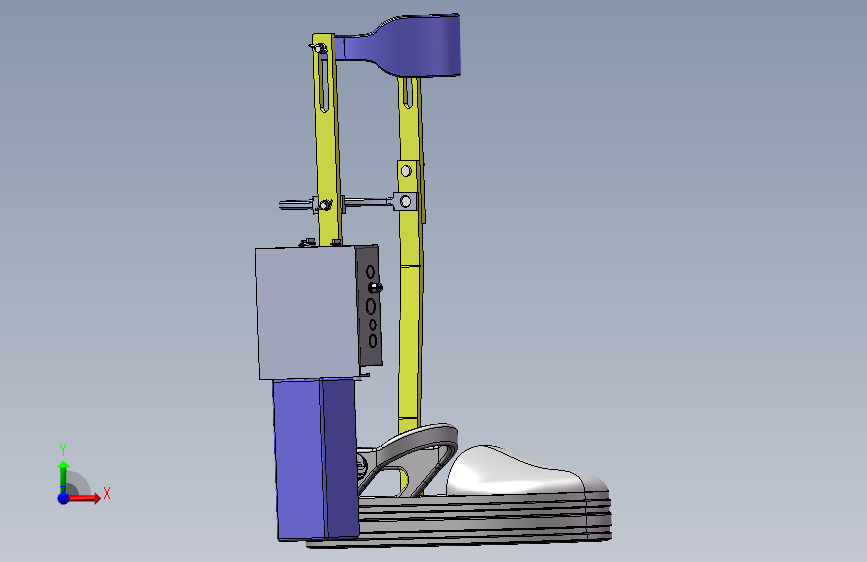Select the blue rectangular box under the gray box

[316, 459]
